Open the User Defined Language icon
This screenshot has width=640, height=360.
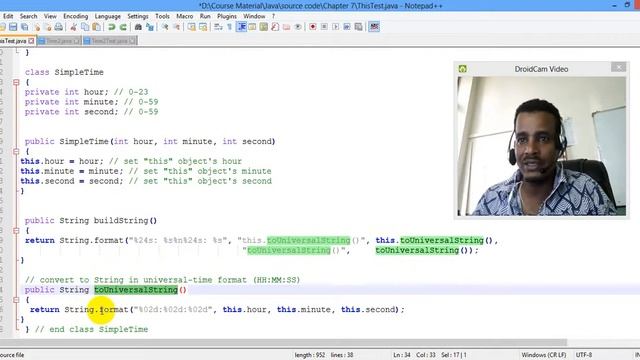pyautogui.click(x=252, y=27)
